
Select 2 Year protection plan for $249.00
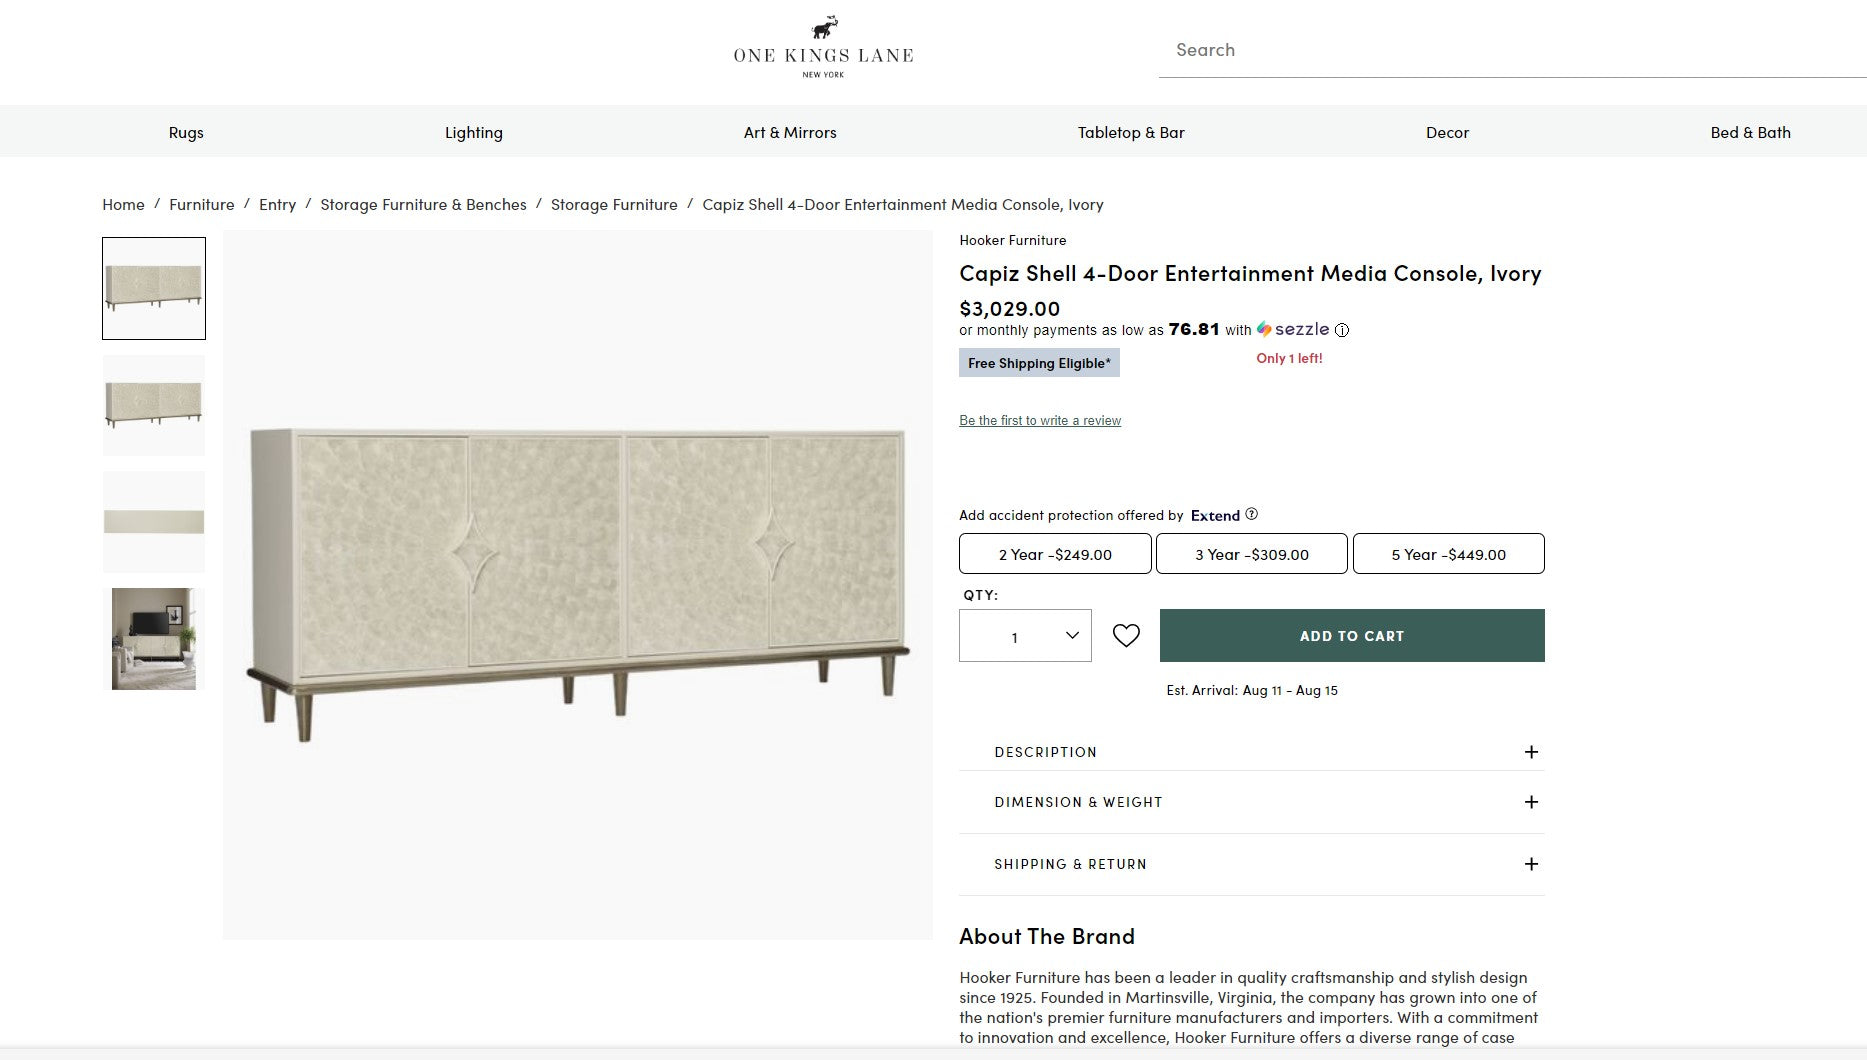(1055, 554)
